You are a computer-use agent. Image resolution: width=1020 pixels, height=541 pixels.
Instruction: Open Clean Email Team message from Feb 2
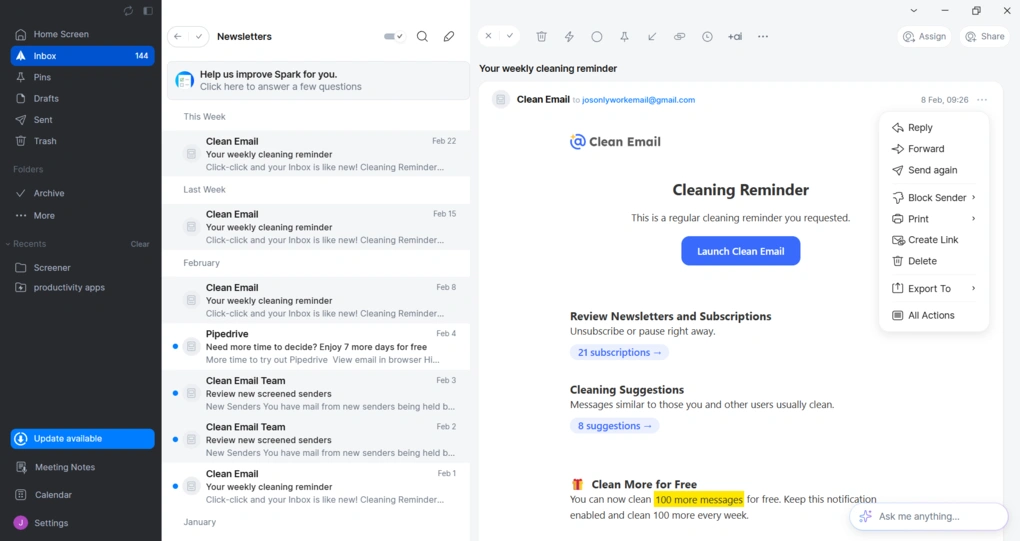coord(316,440)
